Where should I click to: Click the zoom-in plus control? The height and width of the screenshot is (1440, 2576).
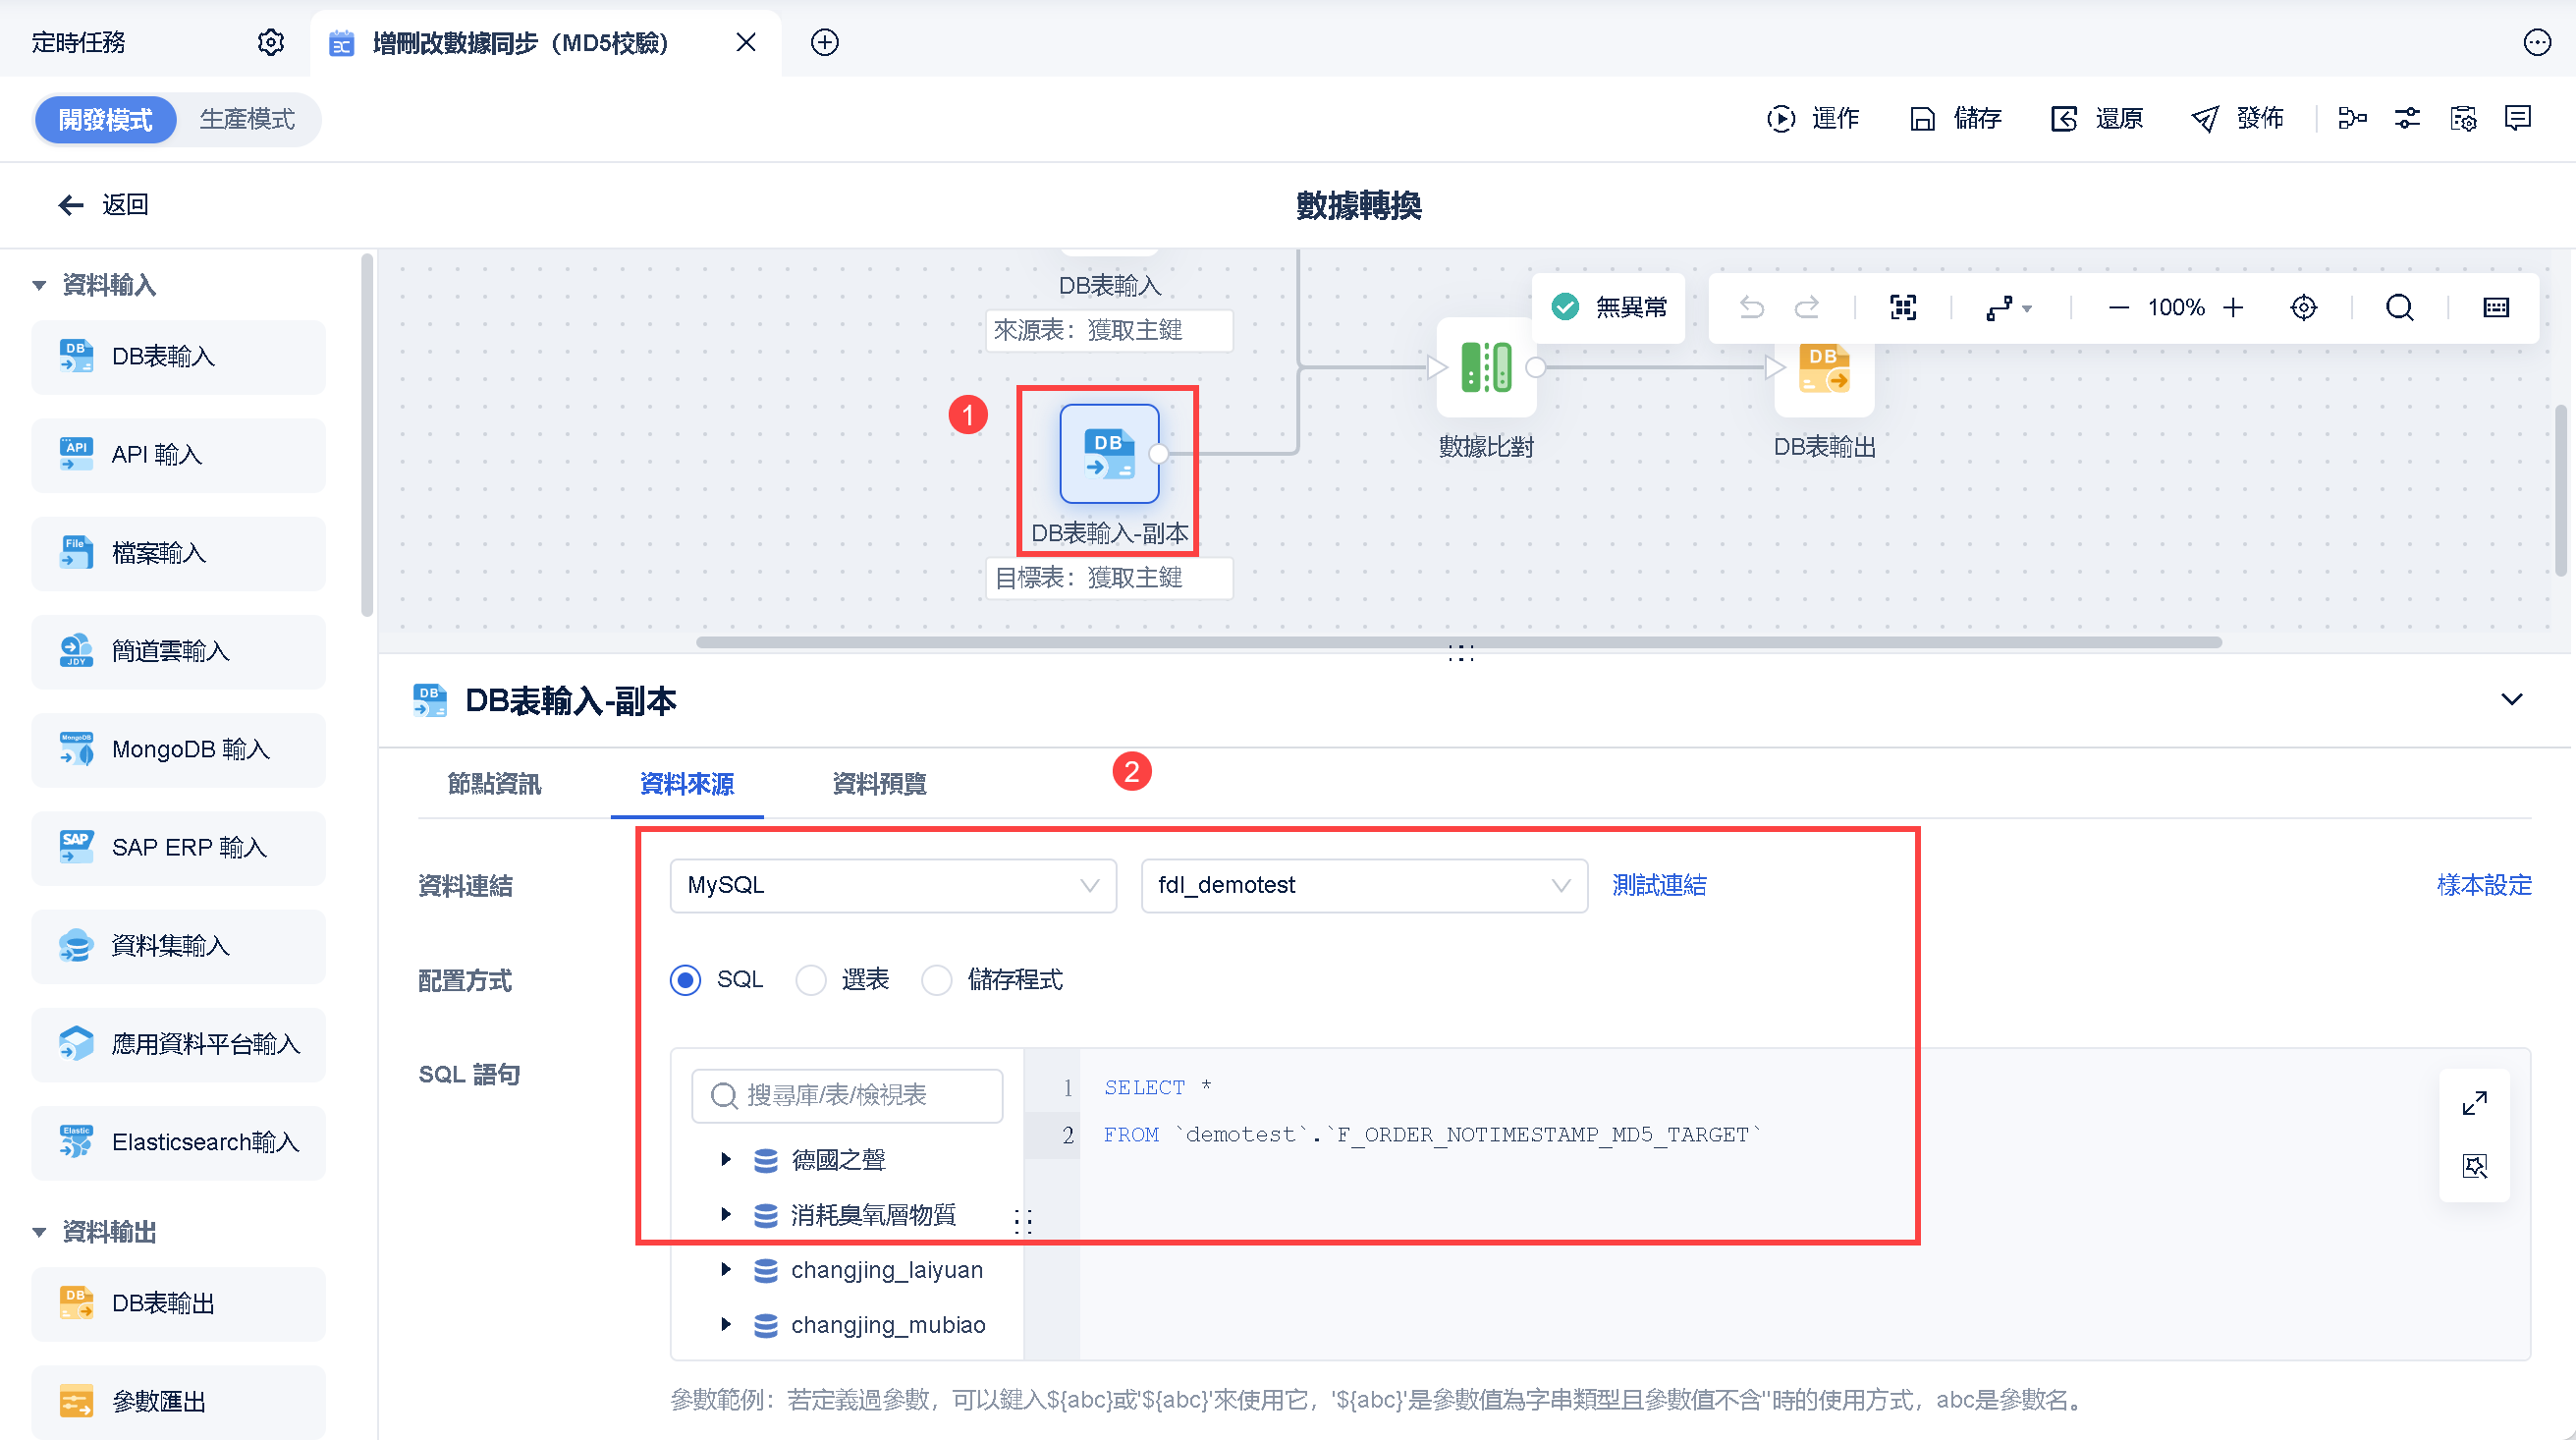[x=2233, y=307]
